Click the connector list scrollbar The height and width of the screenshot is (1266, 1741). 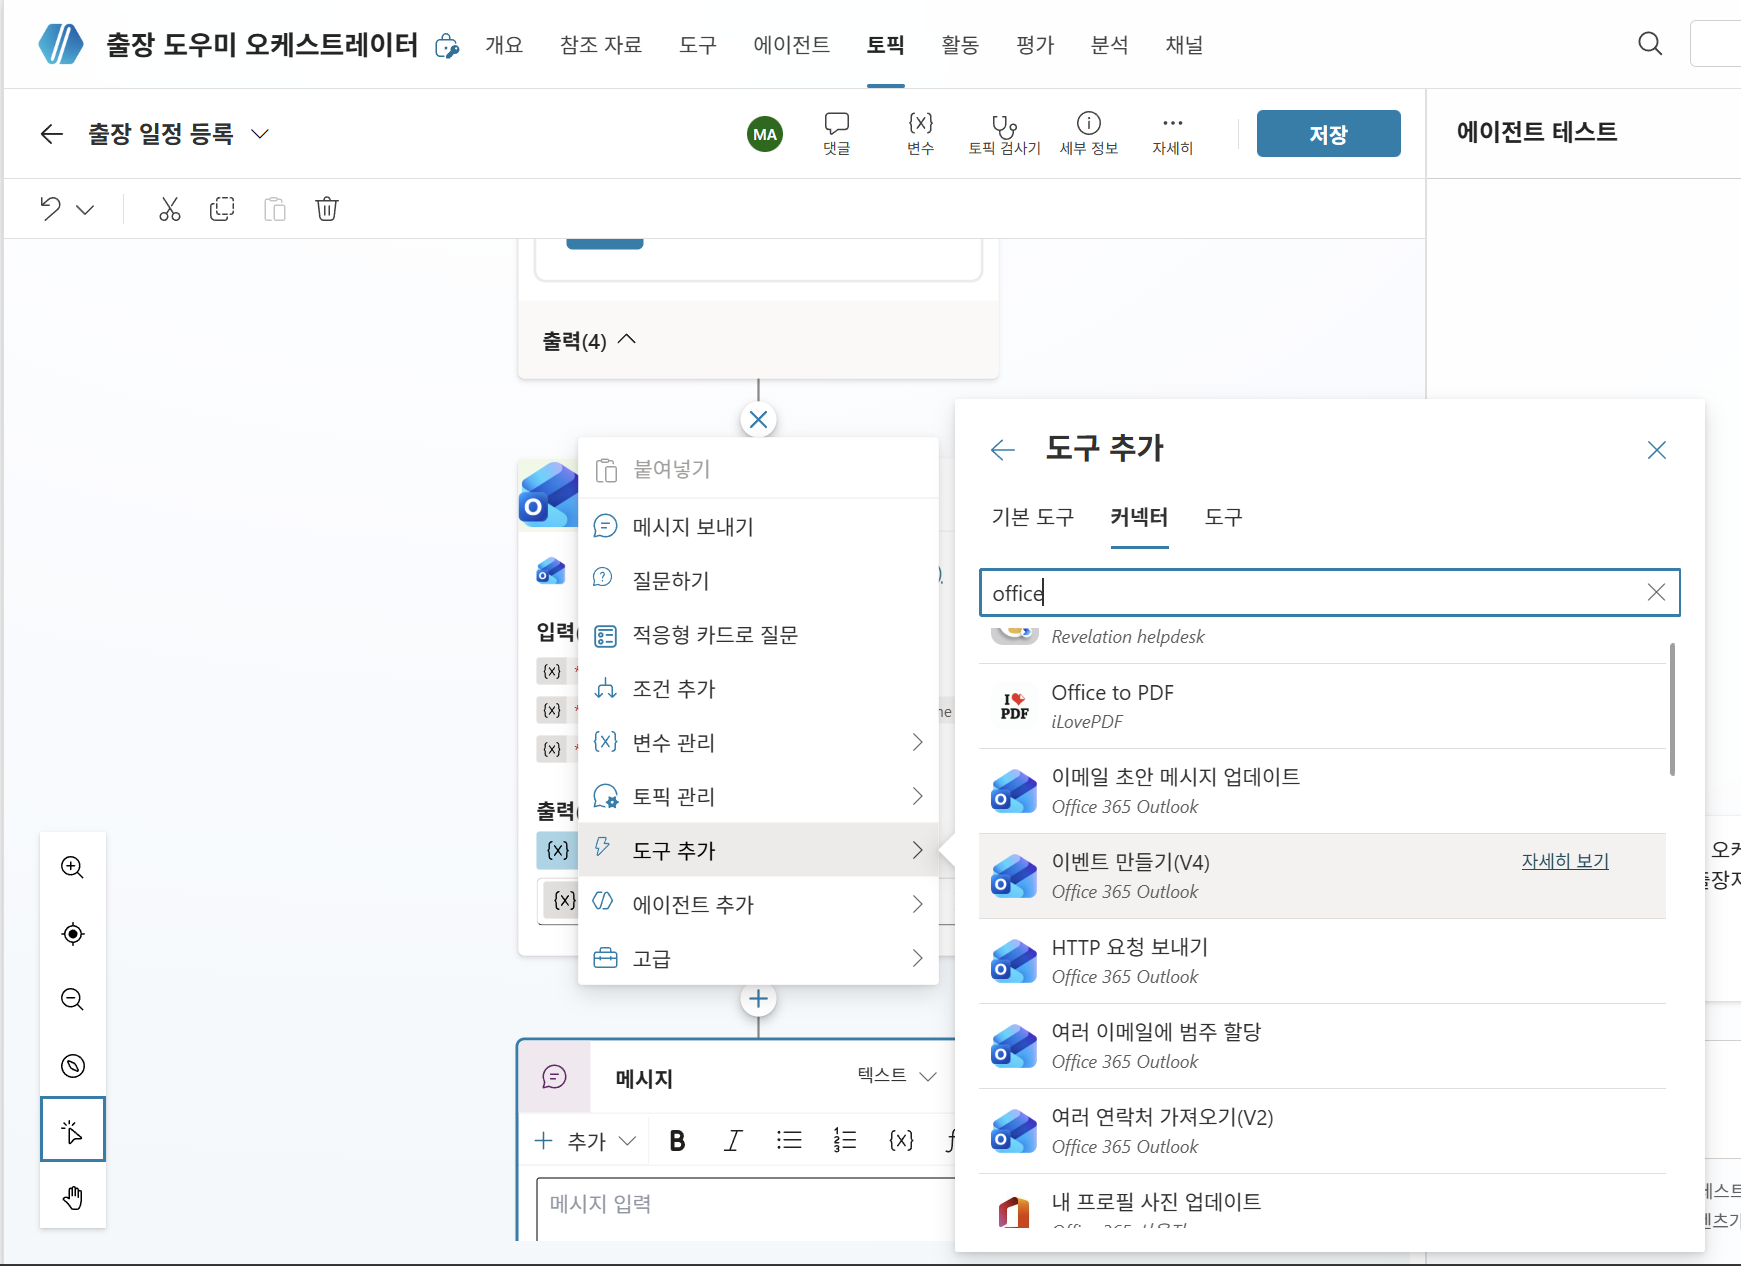click(x=1672, y=710)
